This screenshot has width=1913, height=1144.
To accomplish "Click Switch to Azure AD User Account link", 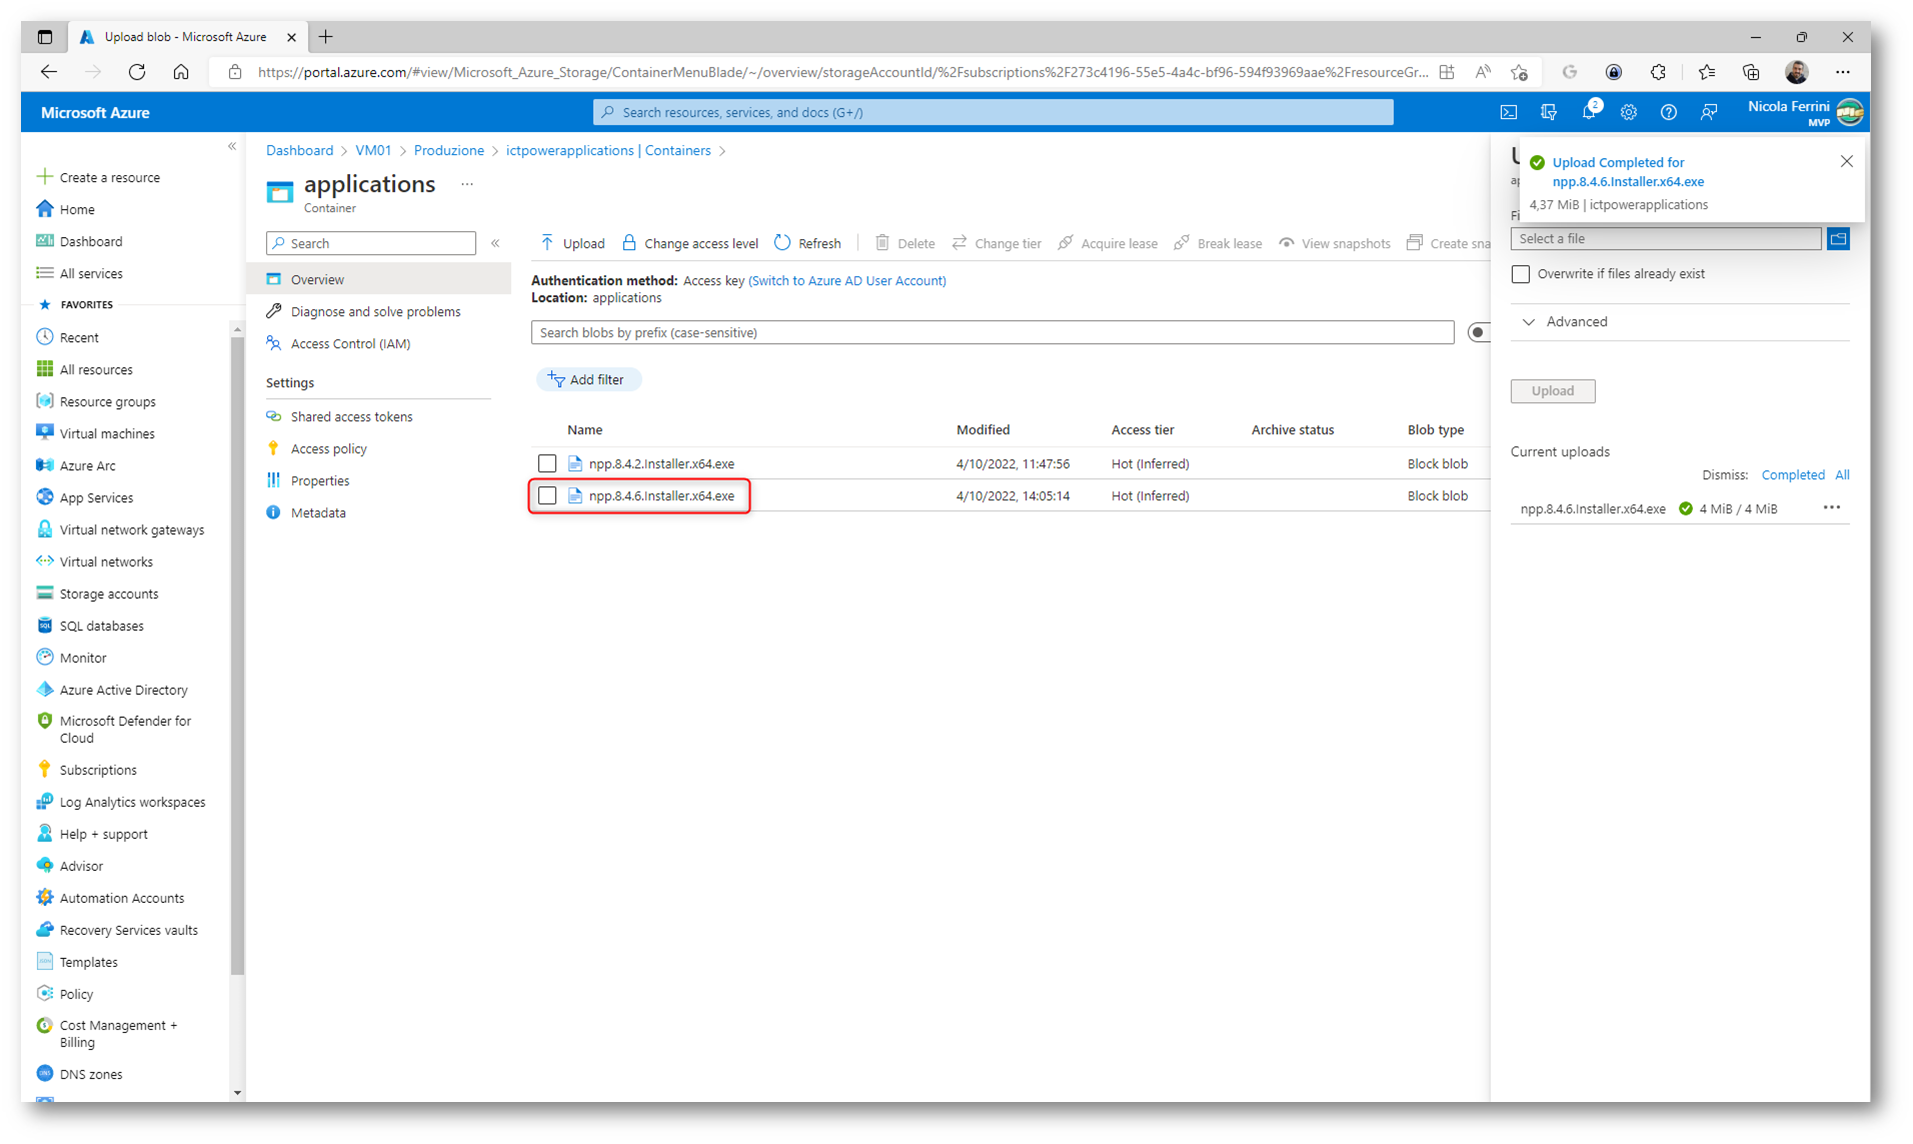I will [847, 280].
